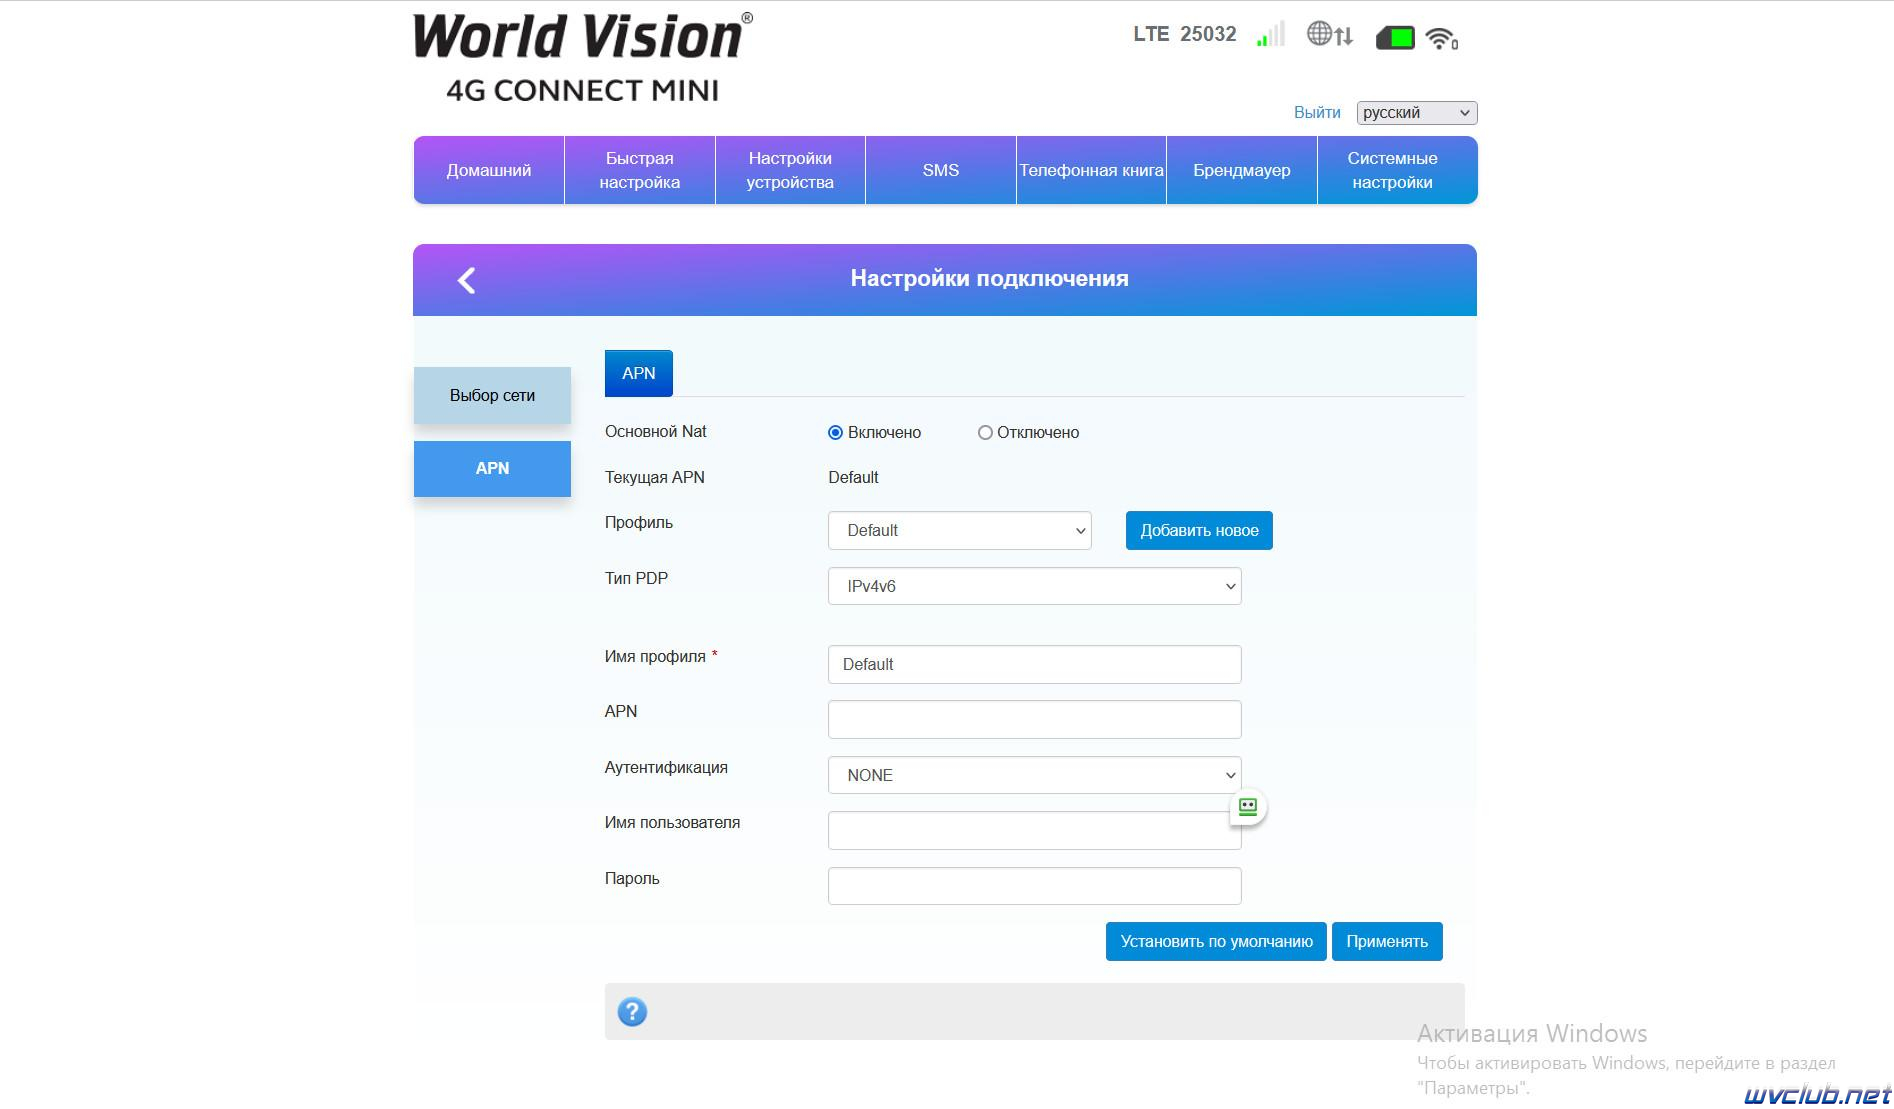Open Настройки устройства menu
The height and width of the screenshot is (1109, 1894).
(790, 171)
